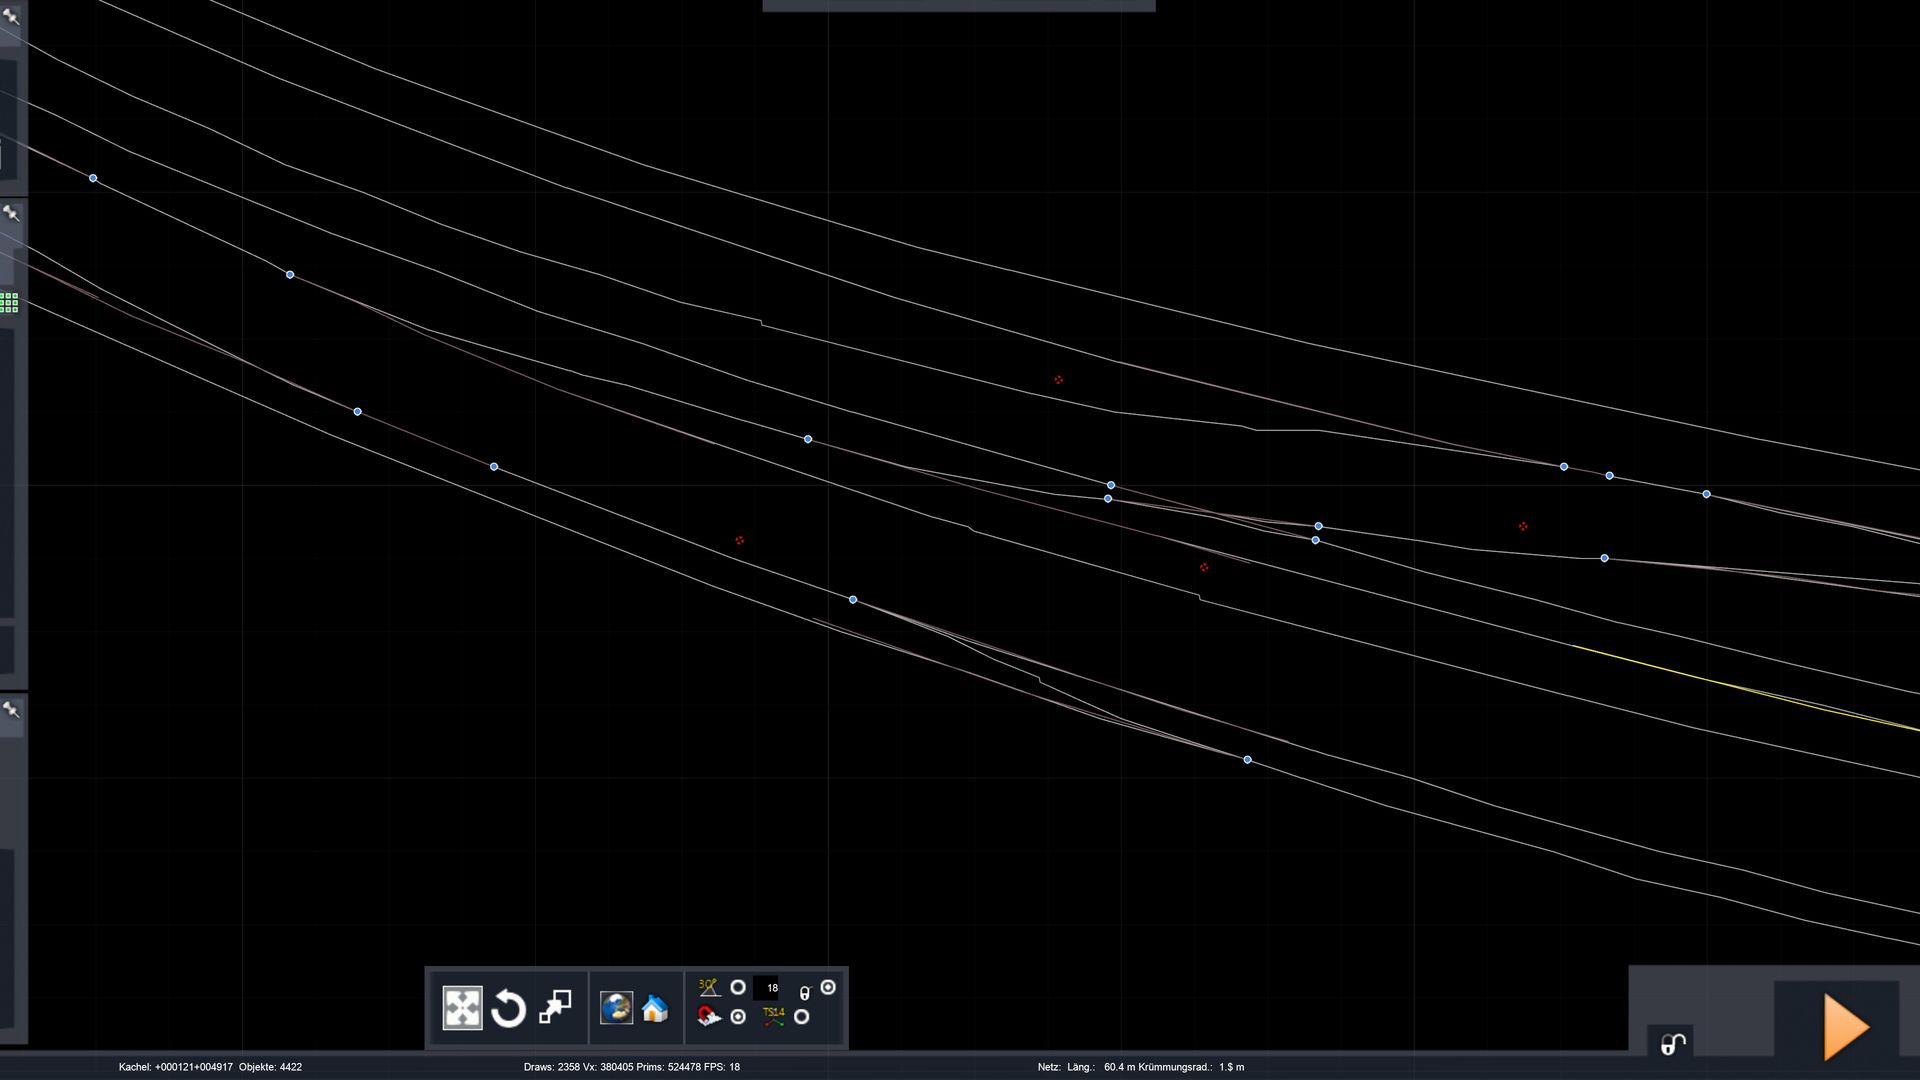Select the resize/scale arrow tool

point(555,1007)
